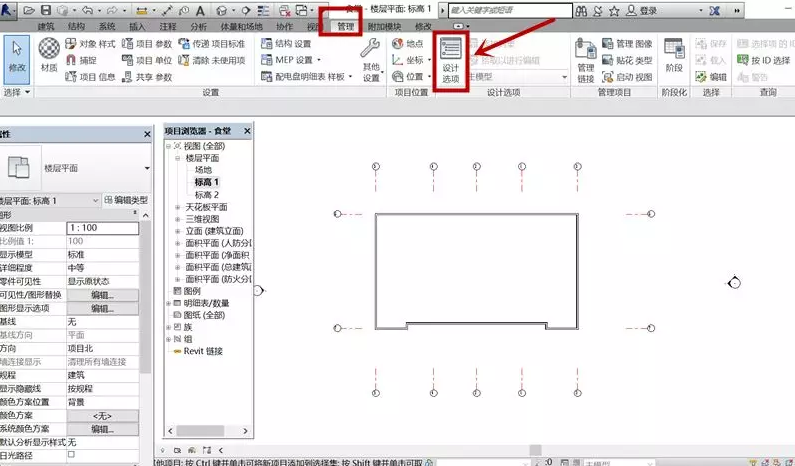
Task: Click 编辑... button for 可见性/图形替换
Action: point(102,295)
